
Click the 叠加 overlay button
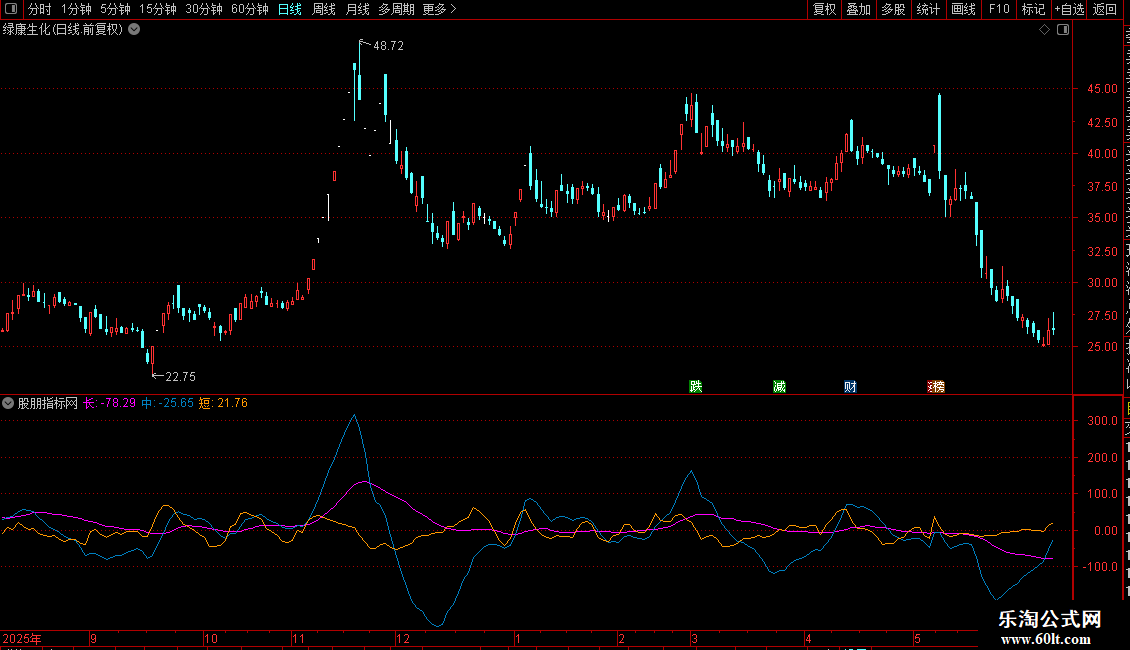(x=858, y=9)
